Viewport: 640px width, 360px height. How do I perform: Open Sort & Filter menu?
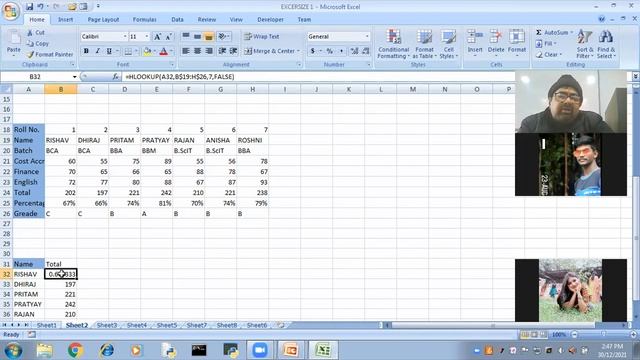tap(585, 44)
